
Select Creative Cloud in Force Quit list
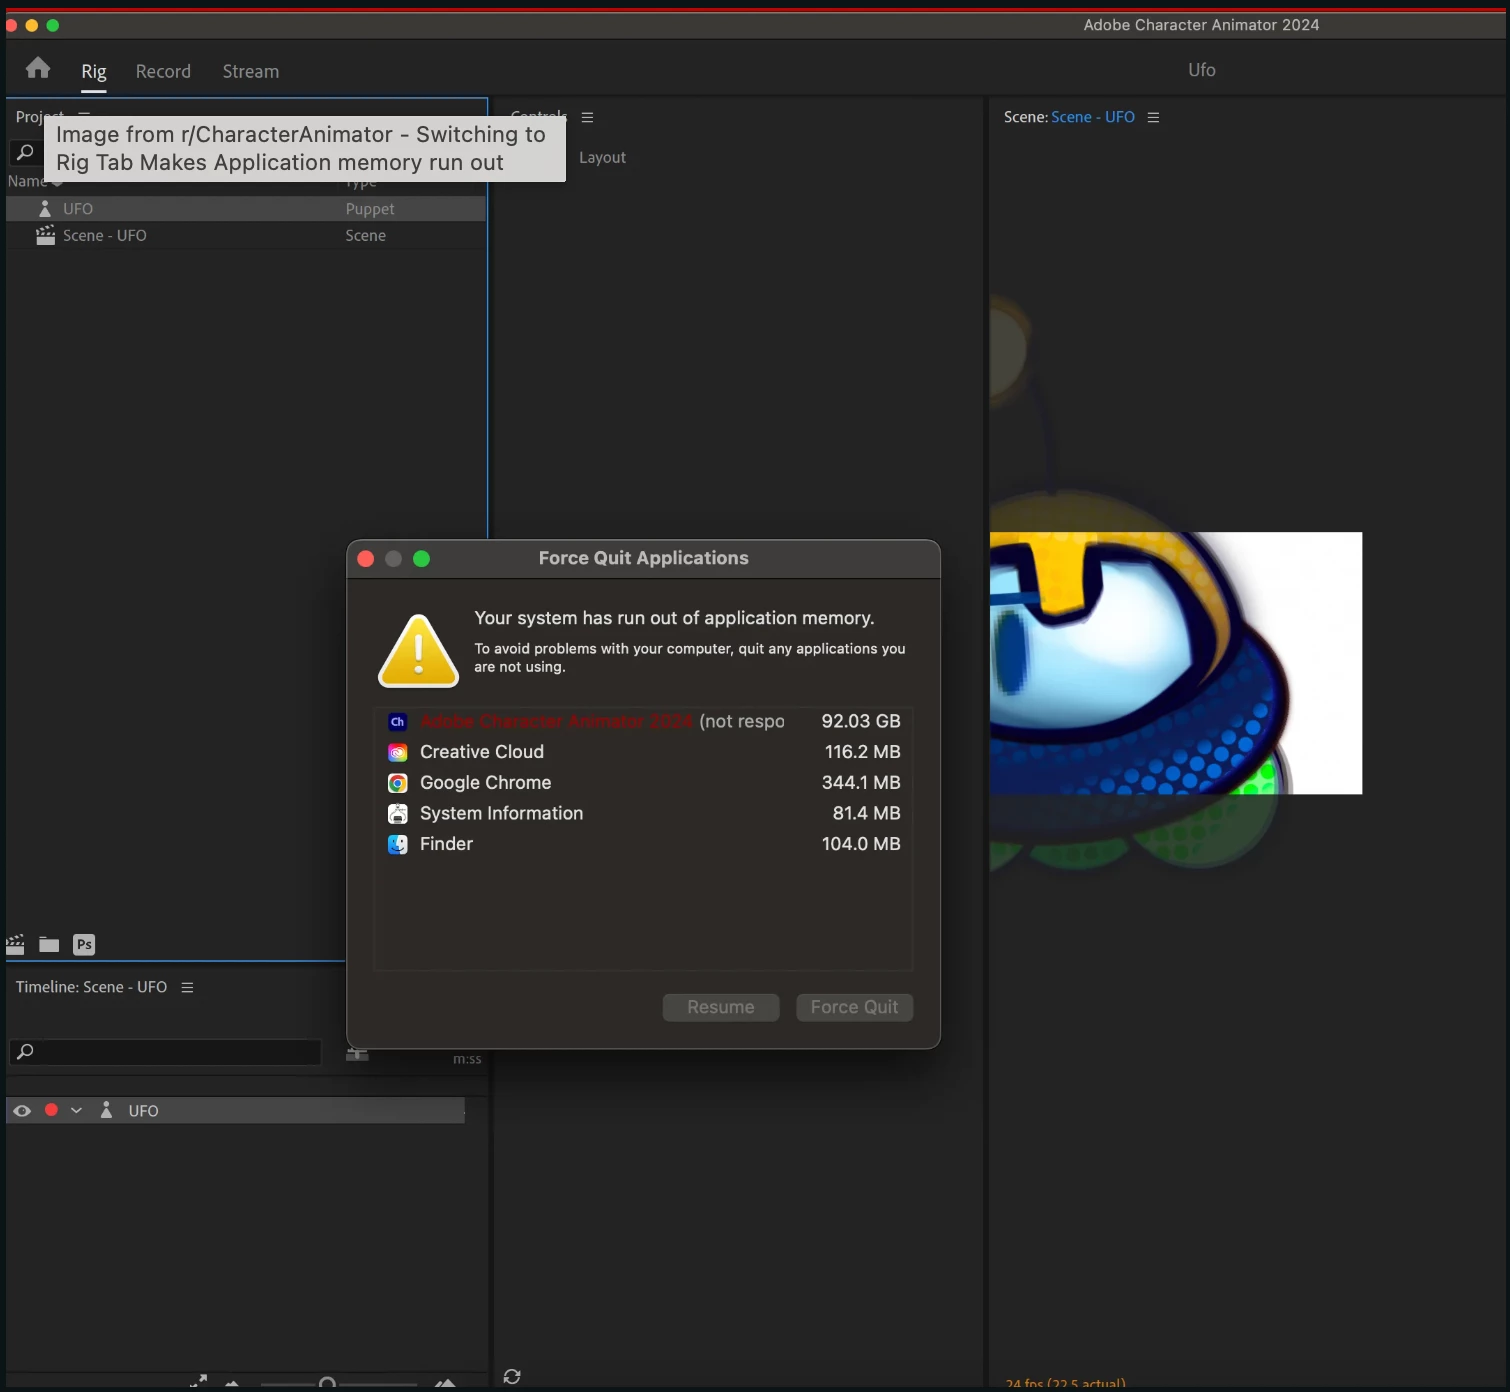point(644,752)
